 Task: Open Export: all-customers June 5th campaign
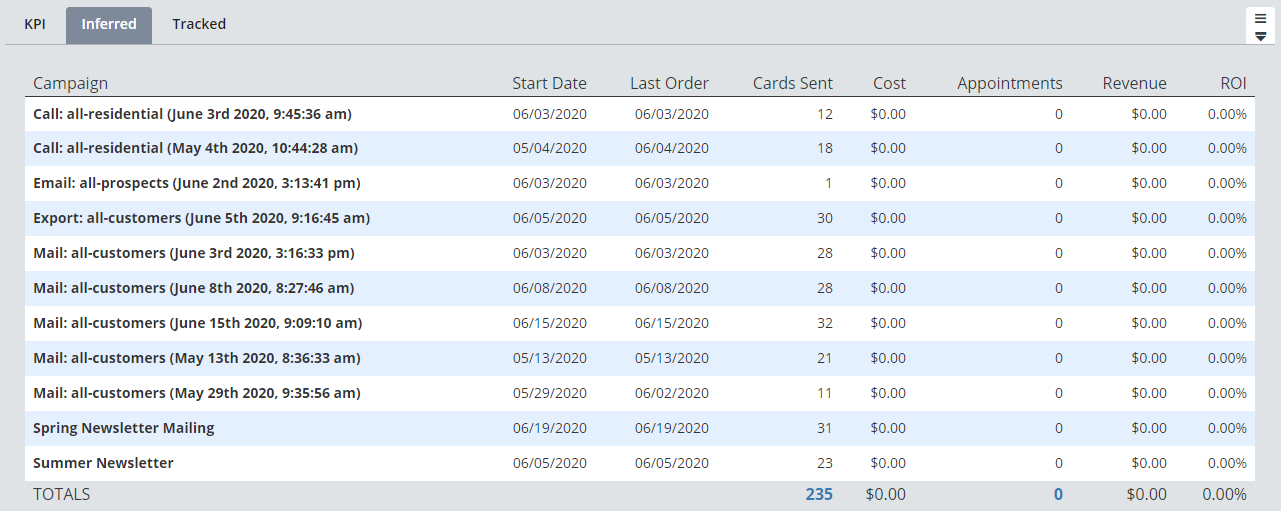tap(201, 218)
